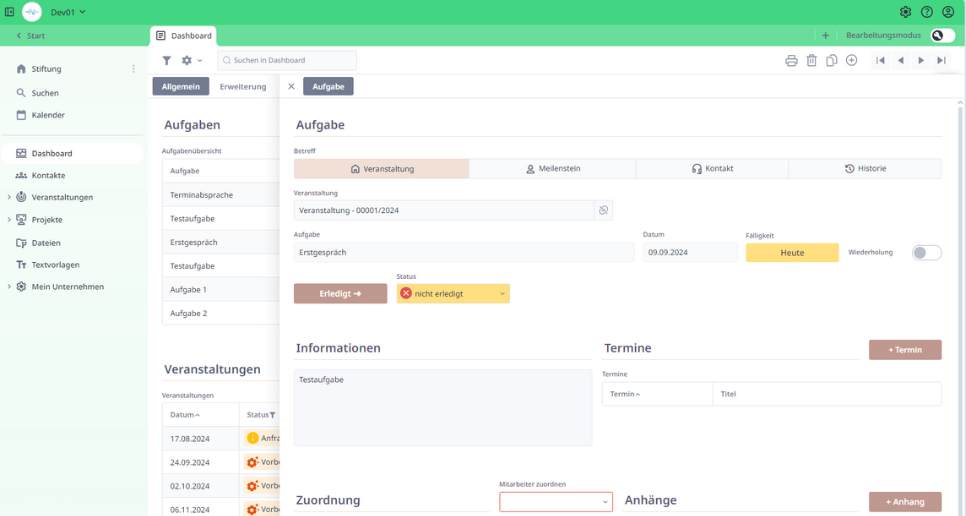
Task: Enable the Wiederholung toggle
Action: [x=926, y=253]
